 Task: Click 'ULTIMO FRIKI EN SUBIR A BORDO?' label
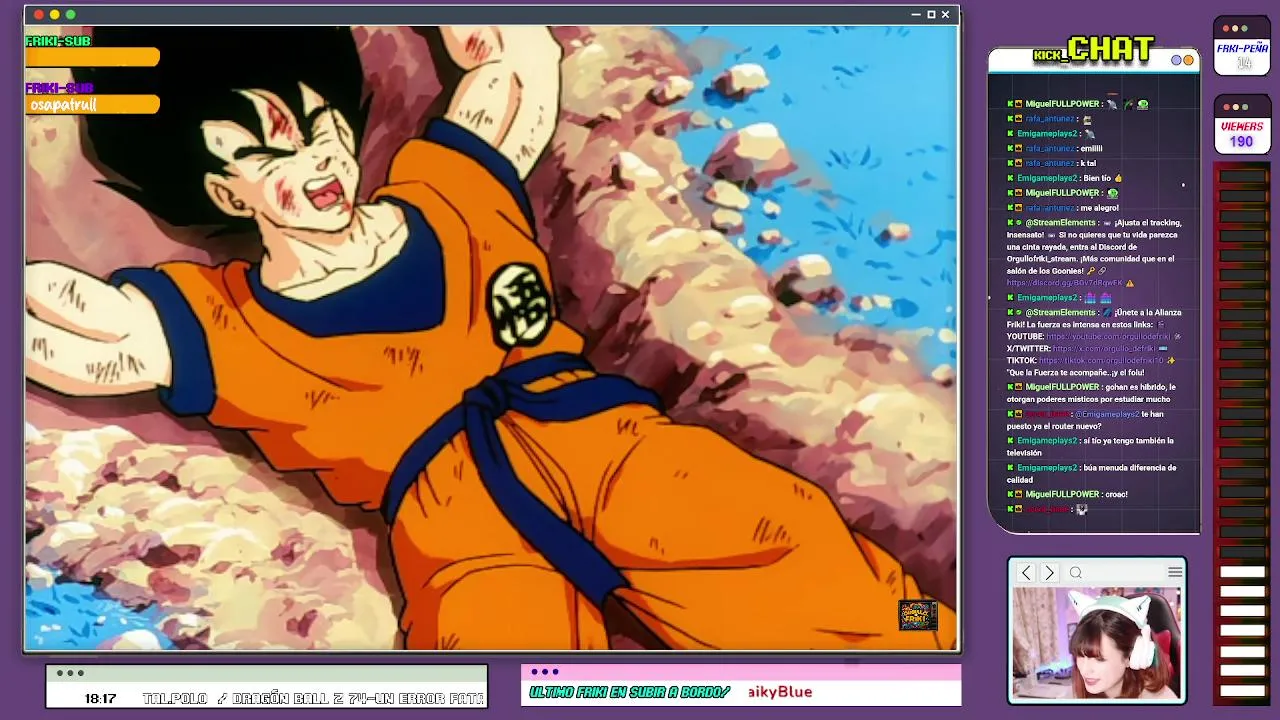(630, 692)
